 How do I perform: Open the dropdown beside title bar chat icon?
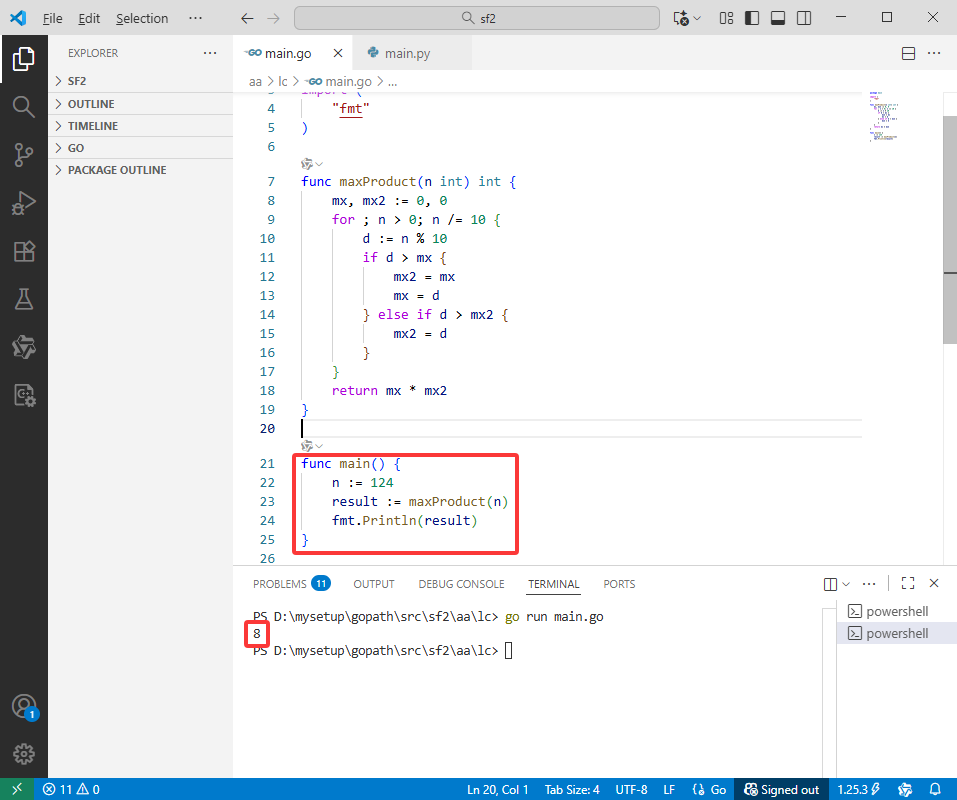pos(697,18)
